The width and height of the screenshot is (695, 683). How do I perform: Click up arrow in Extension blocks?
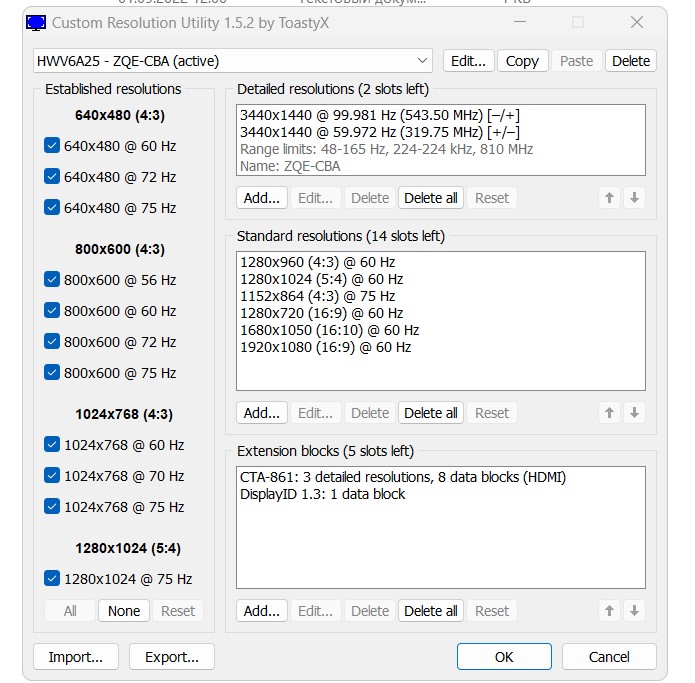click(x=609, y=611)
